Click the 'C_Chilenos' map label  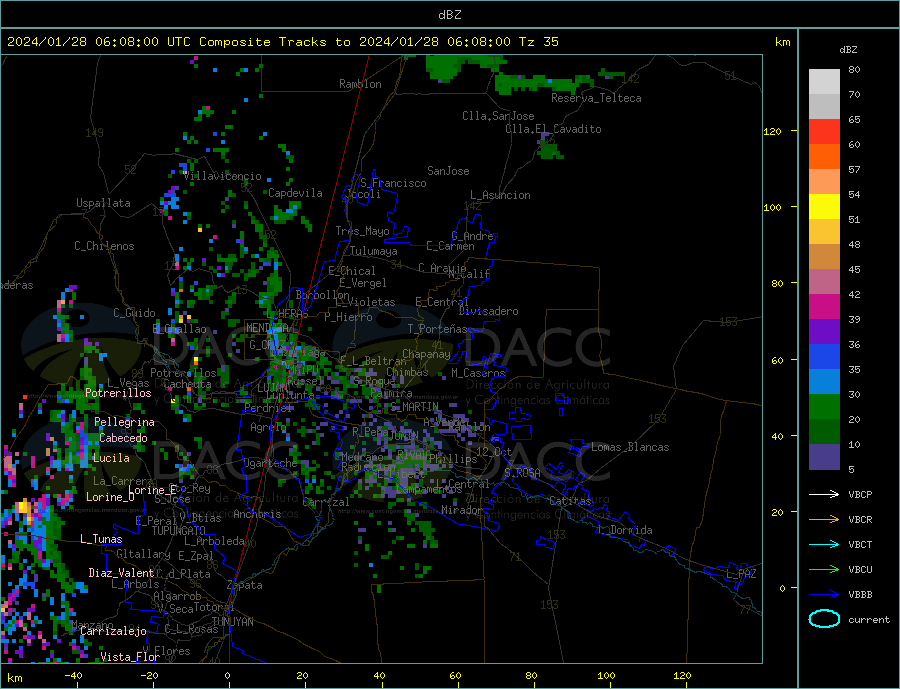tap(104, 246)
